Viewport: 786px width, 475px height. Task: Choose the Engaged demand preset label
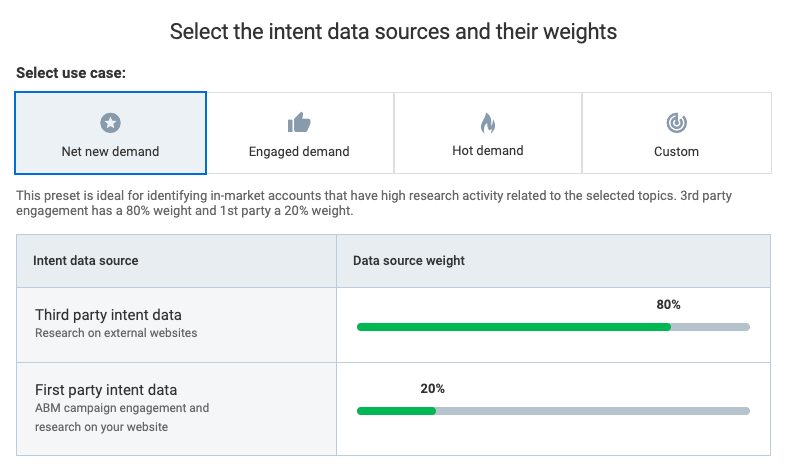click(299, 152)
